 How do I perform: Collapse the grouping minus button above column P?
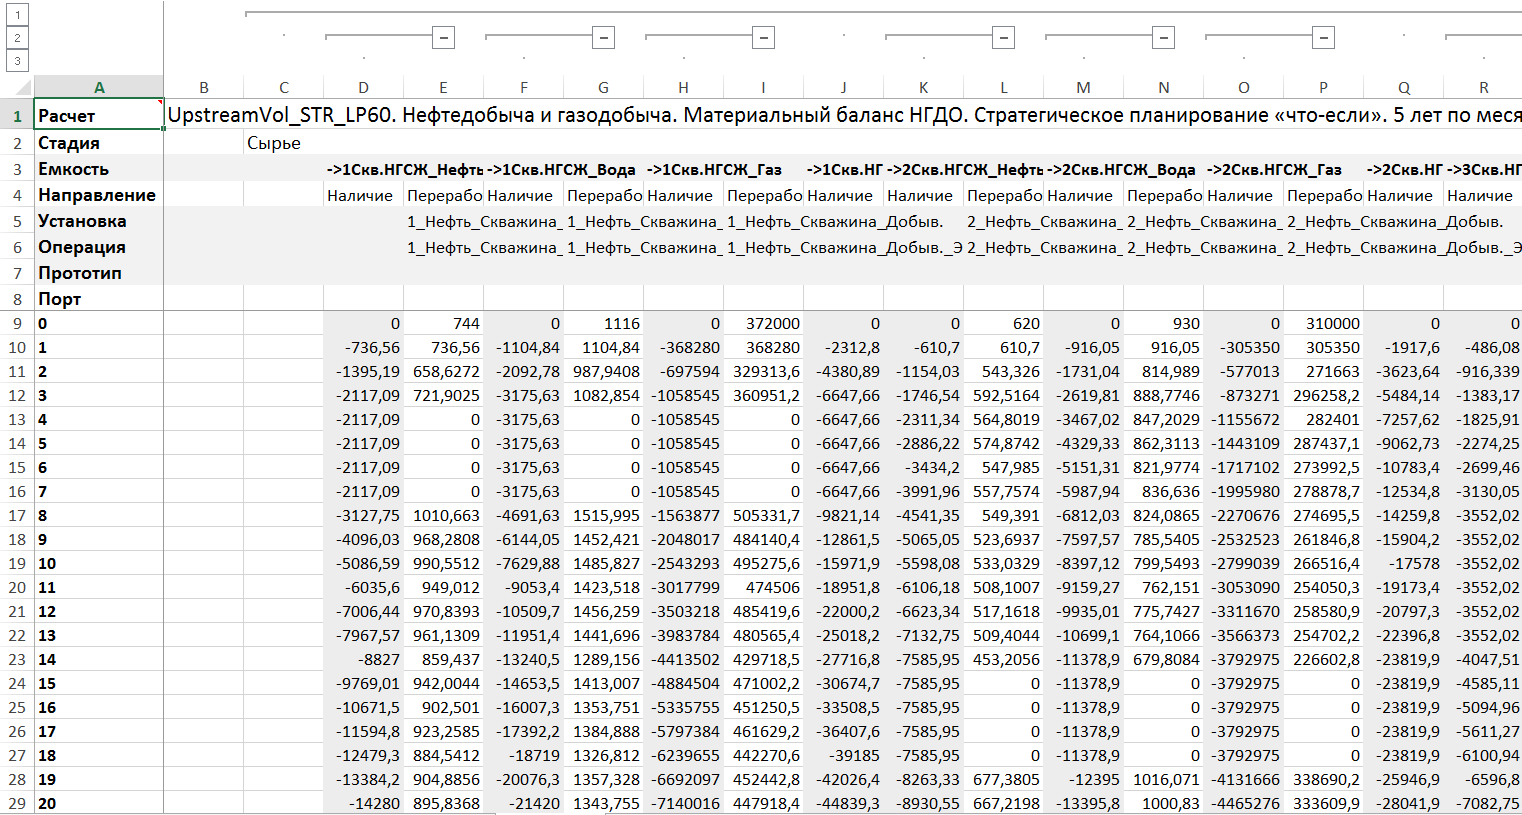(1323, 38)
